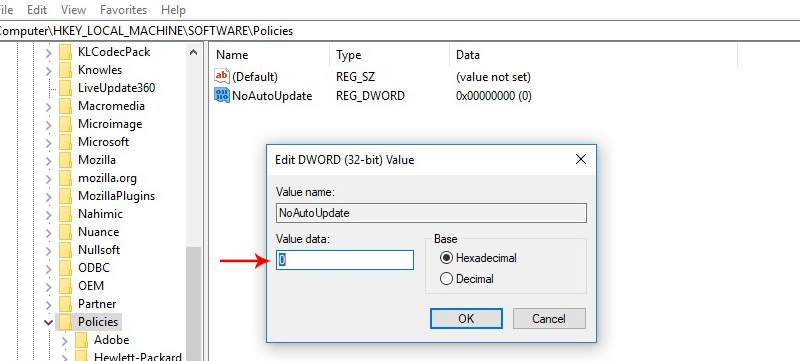Click the ODBC folder icon
This screenshot has height=361, width=800.
(x=65, y=268)
